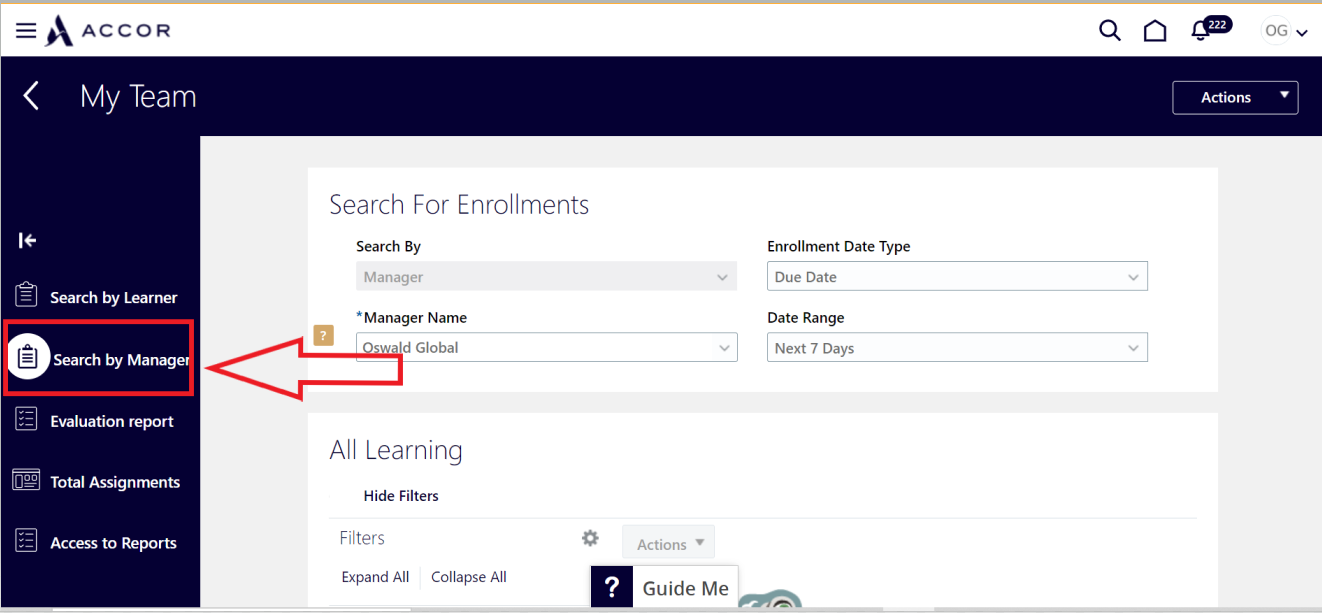Screen dimensions: 1322x613
Task: Open the Actions dropdown in header
Action: coord(1235,97)
